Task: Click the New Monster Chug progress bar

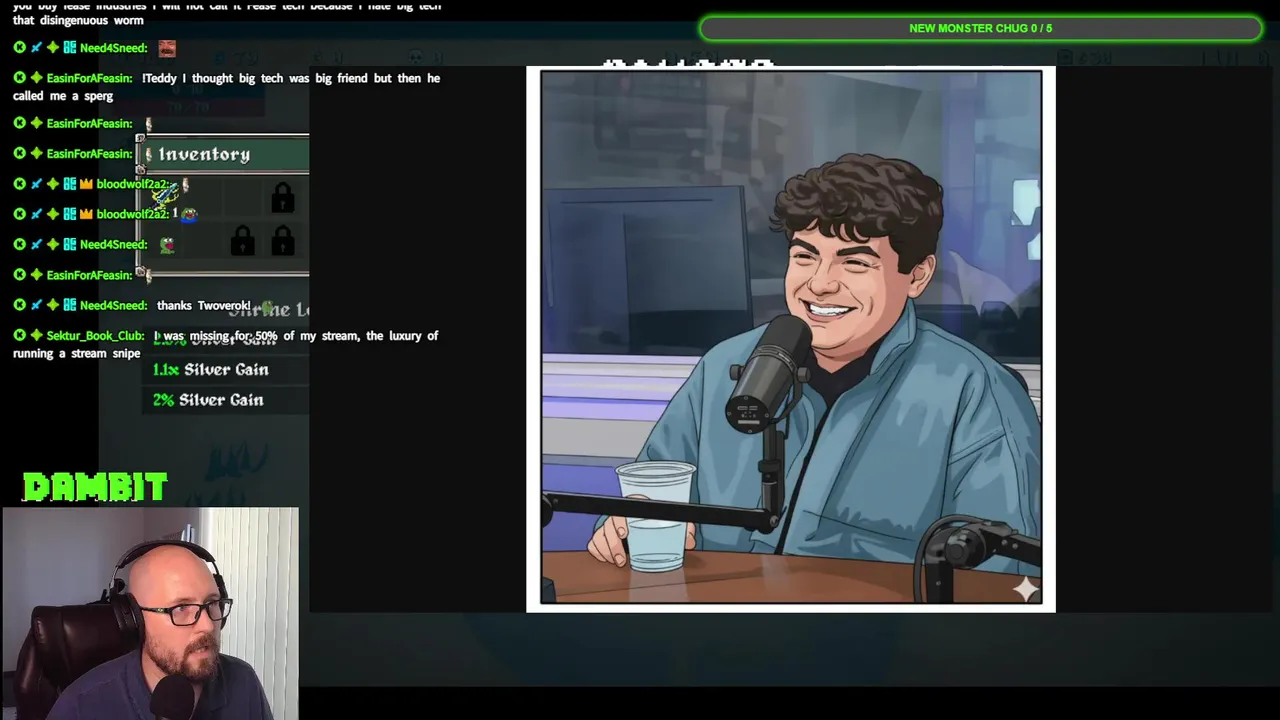Action: (x=980, y=28)
